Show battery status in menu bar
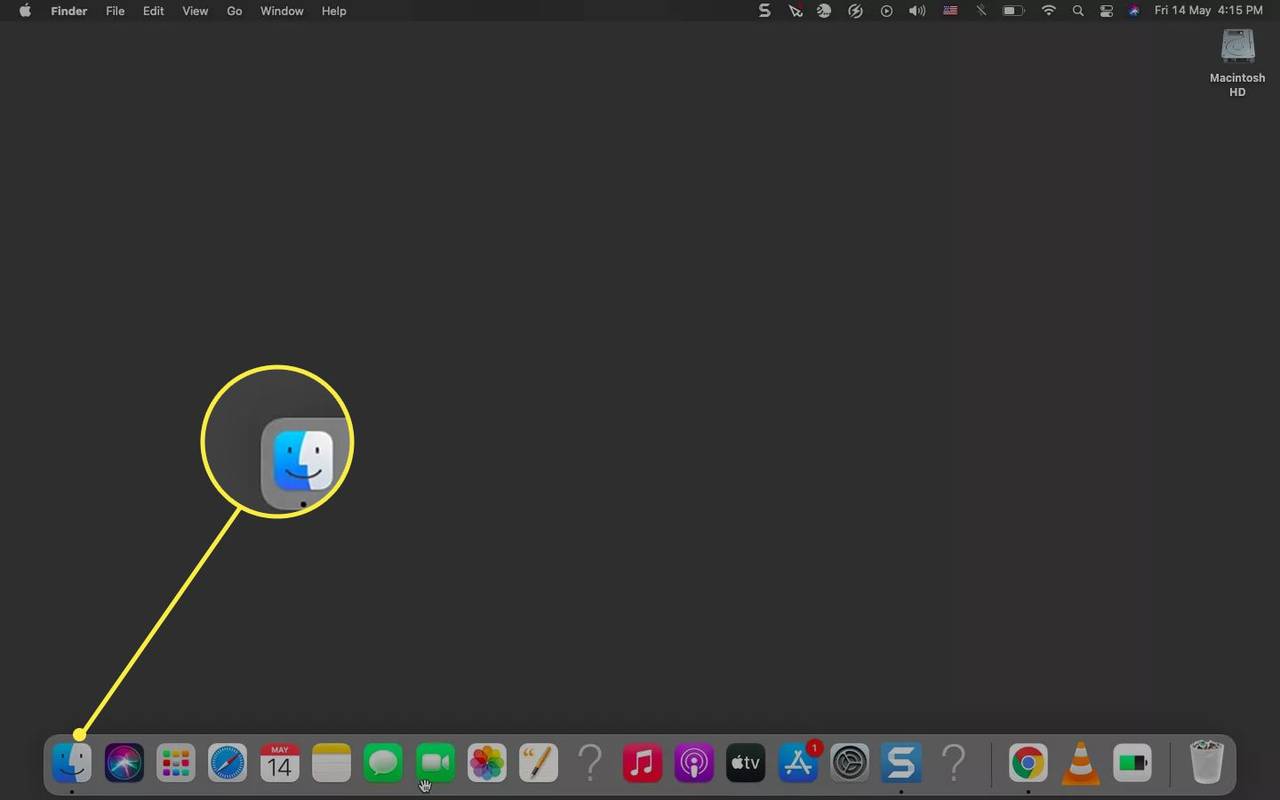Viewport: 1280px width, 800px height. 1013,11
